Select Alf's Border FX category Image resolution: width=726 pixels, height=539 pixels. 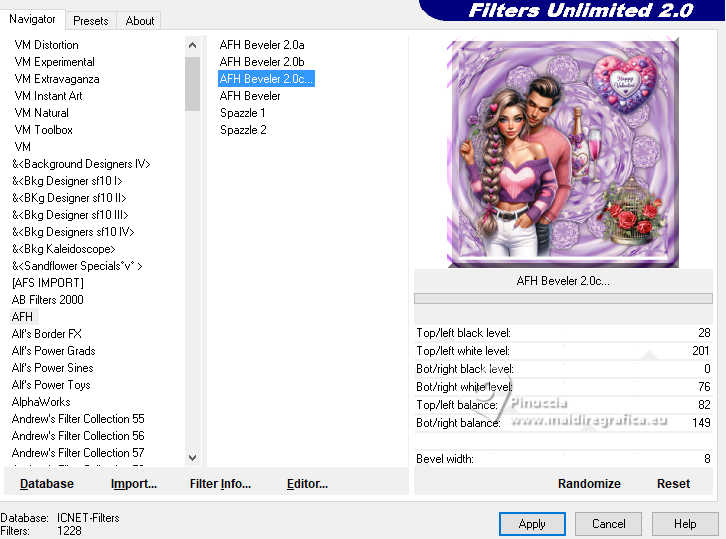[x=46, y=334]
